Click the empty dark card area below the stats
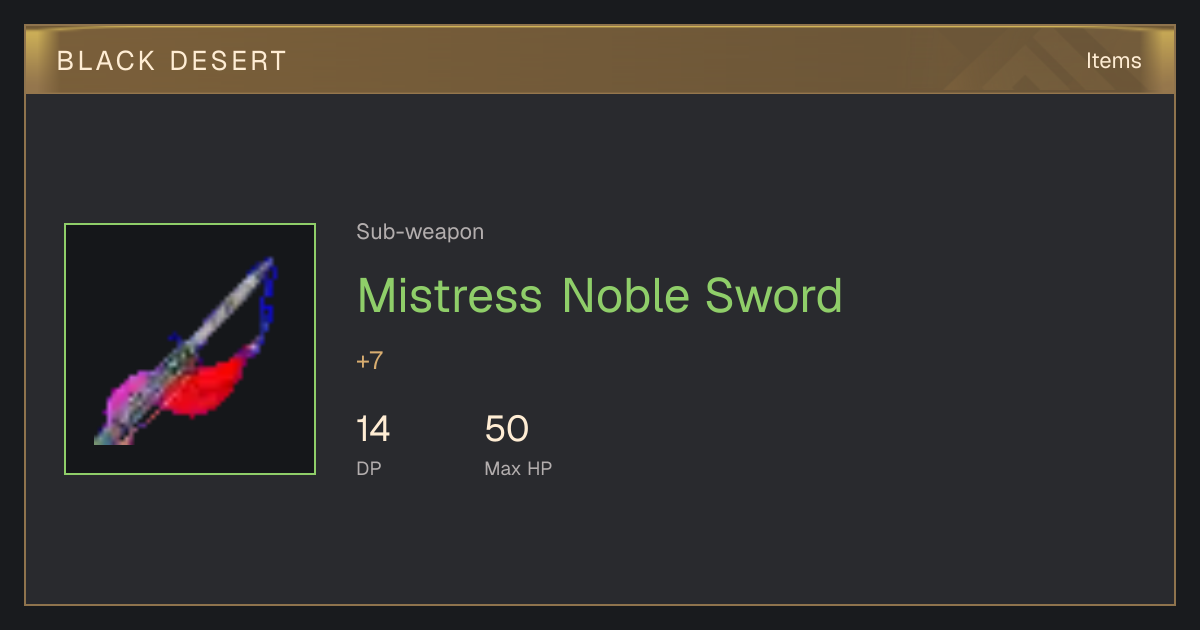 [600, 545]
